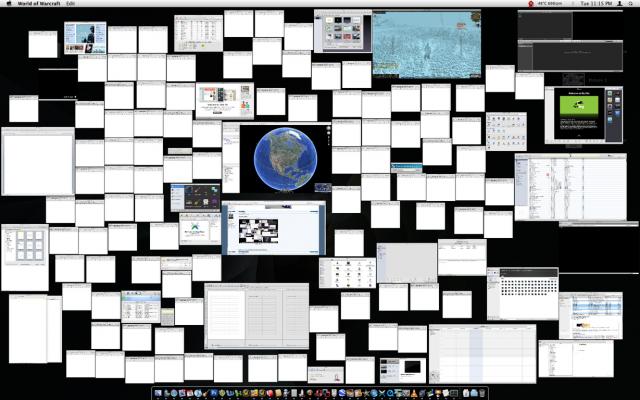Select the System Preferences icon grid window
640x400 pixels.
pyautogui.click(x=506, y=131)
